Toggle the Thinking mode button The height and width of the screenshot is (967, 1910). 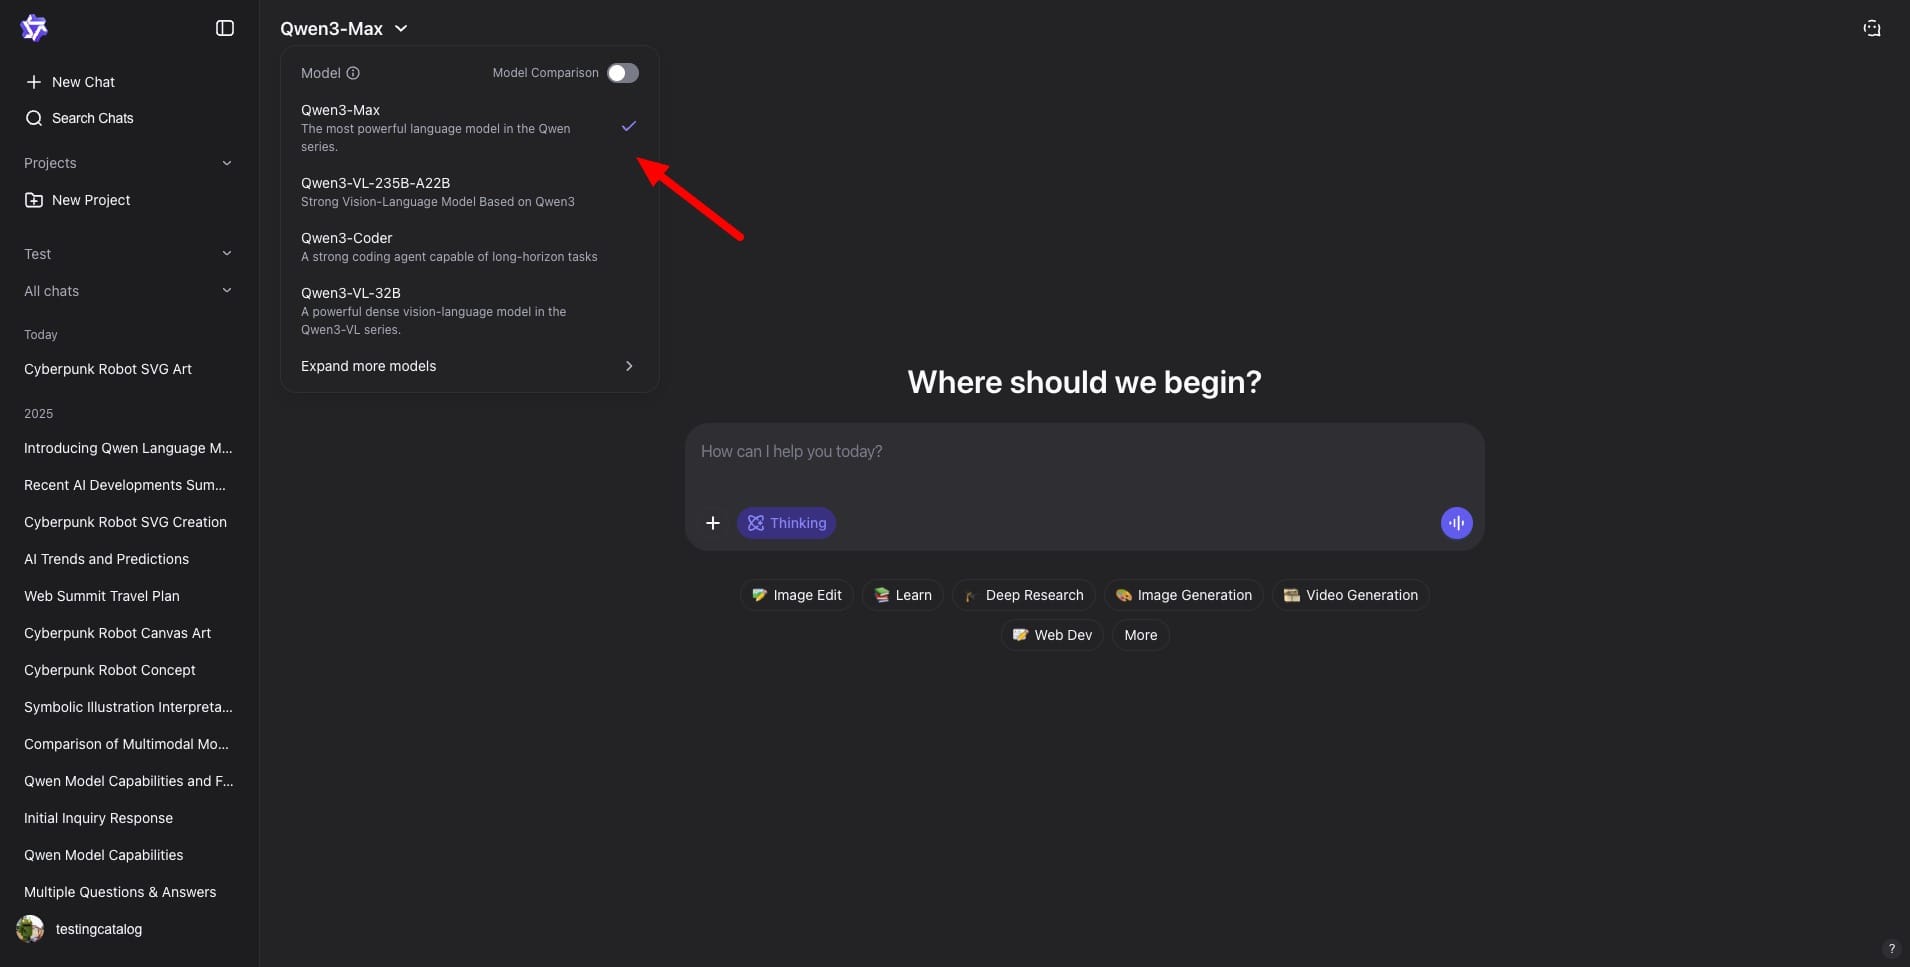[786, 523]
